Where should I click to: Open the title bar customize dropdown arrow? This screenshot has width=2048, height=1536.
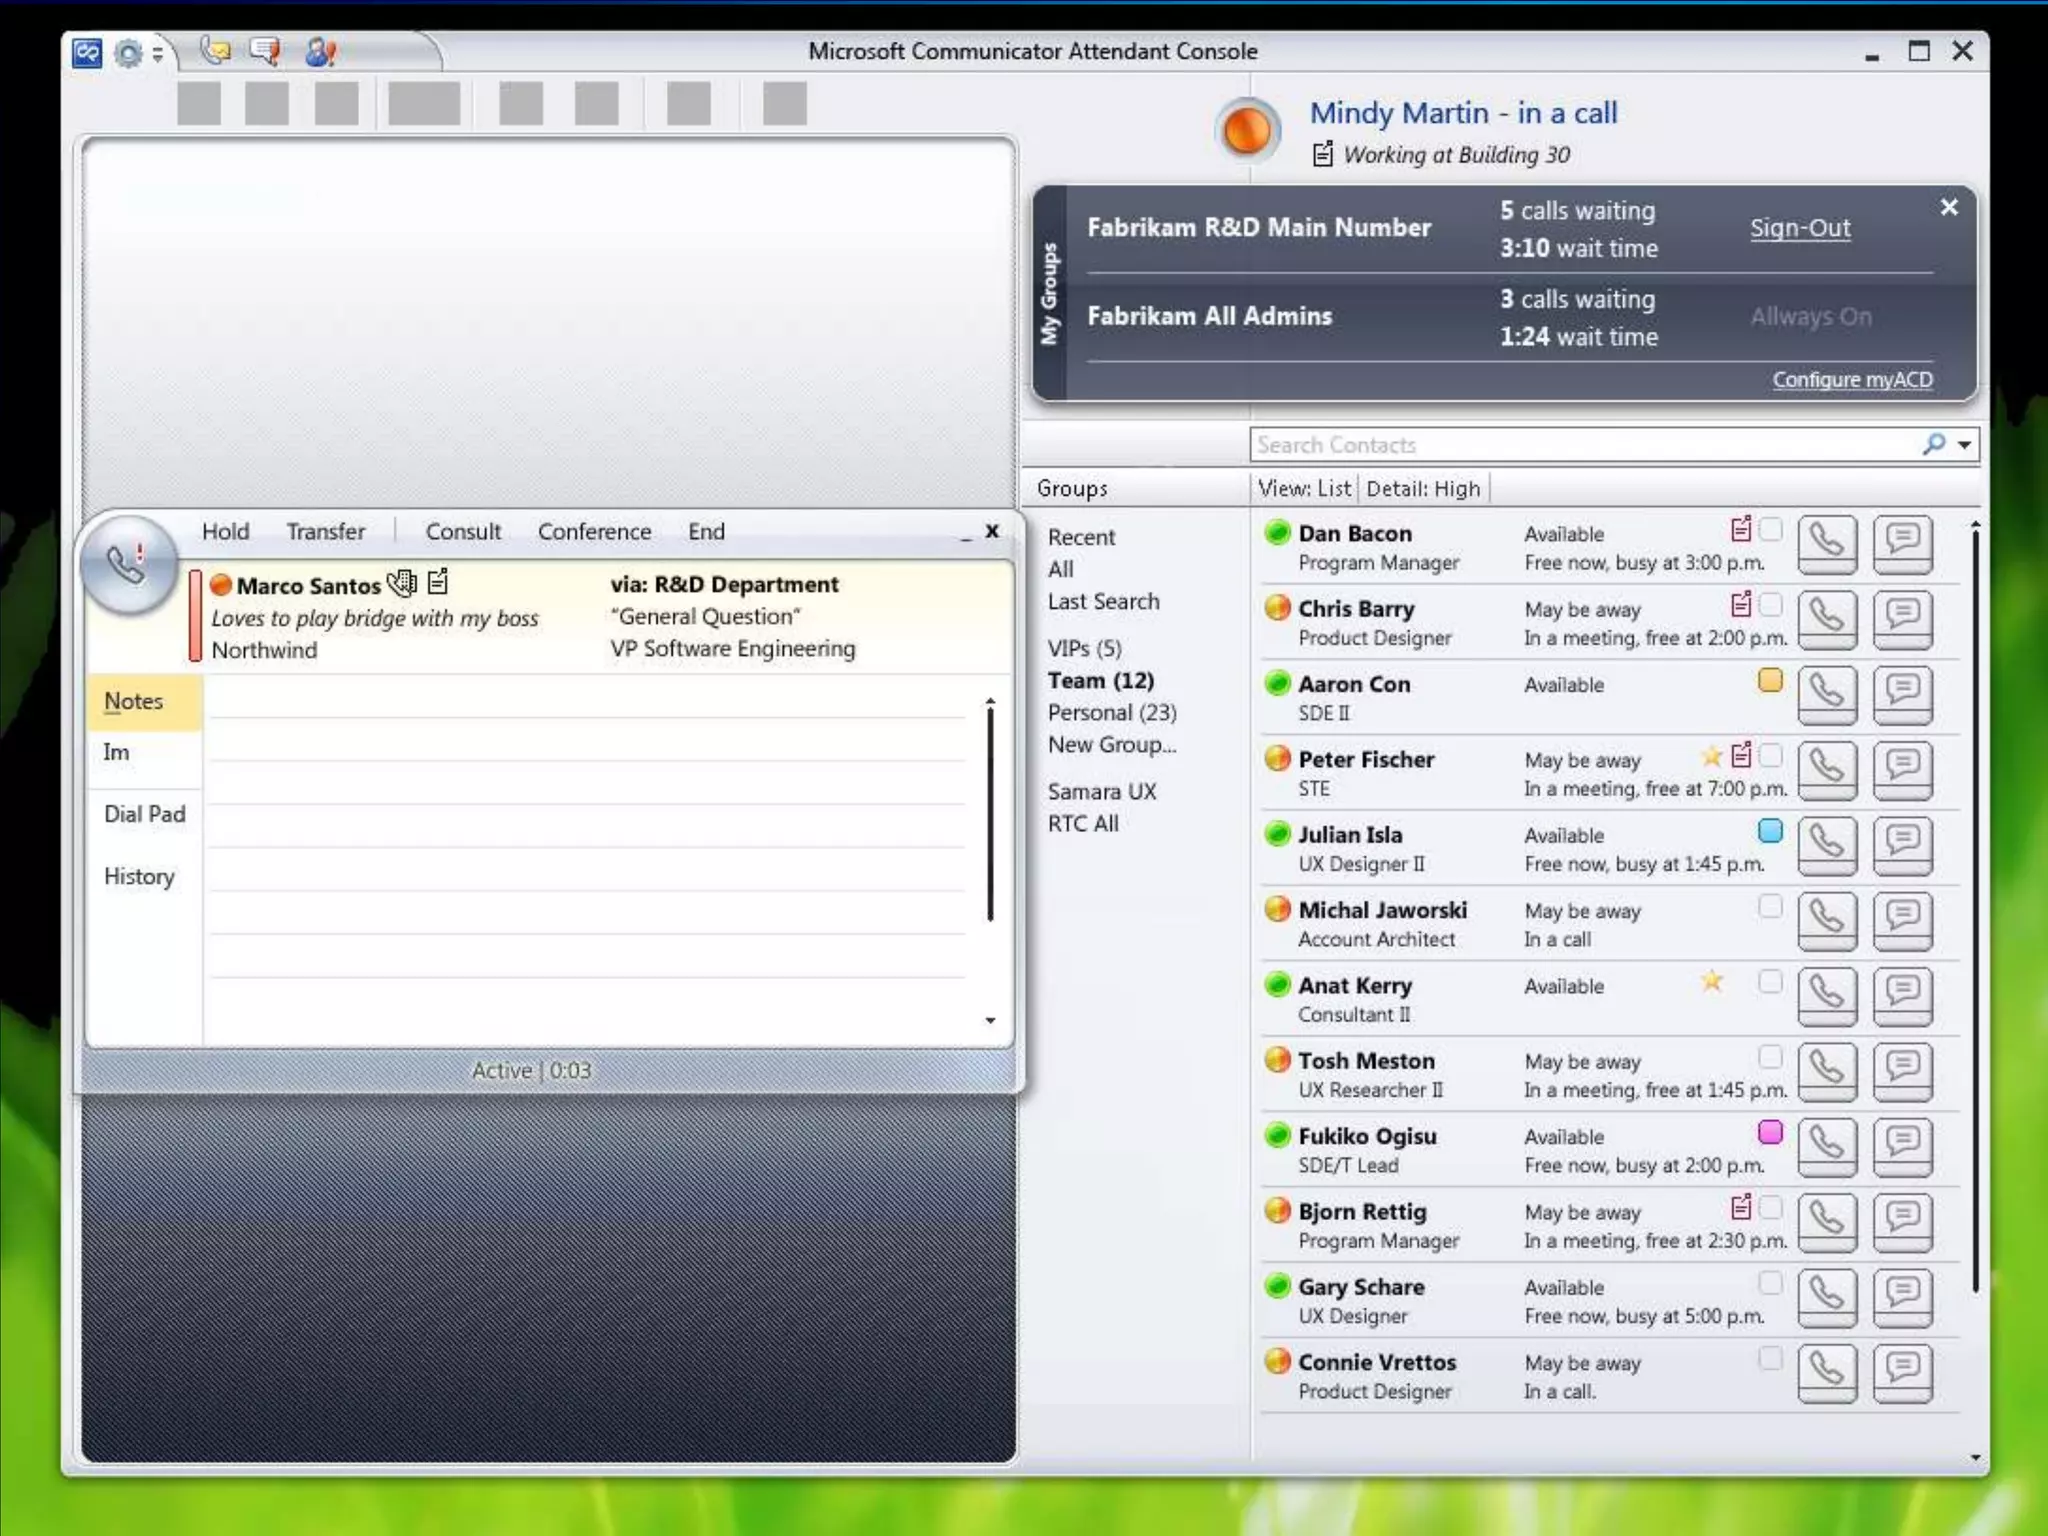158,54
